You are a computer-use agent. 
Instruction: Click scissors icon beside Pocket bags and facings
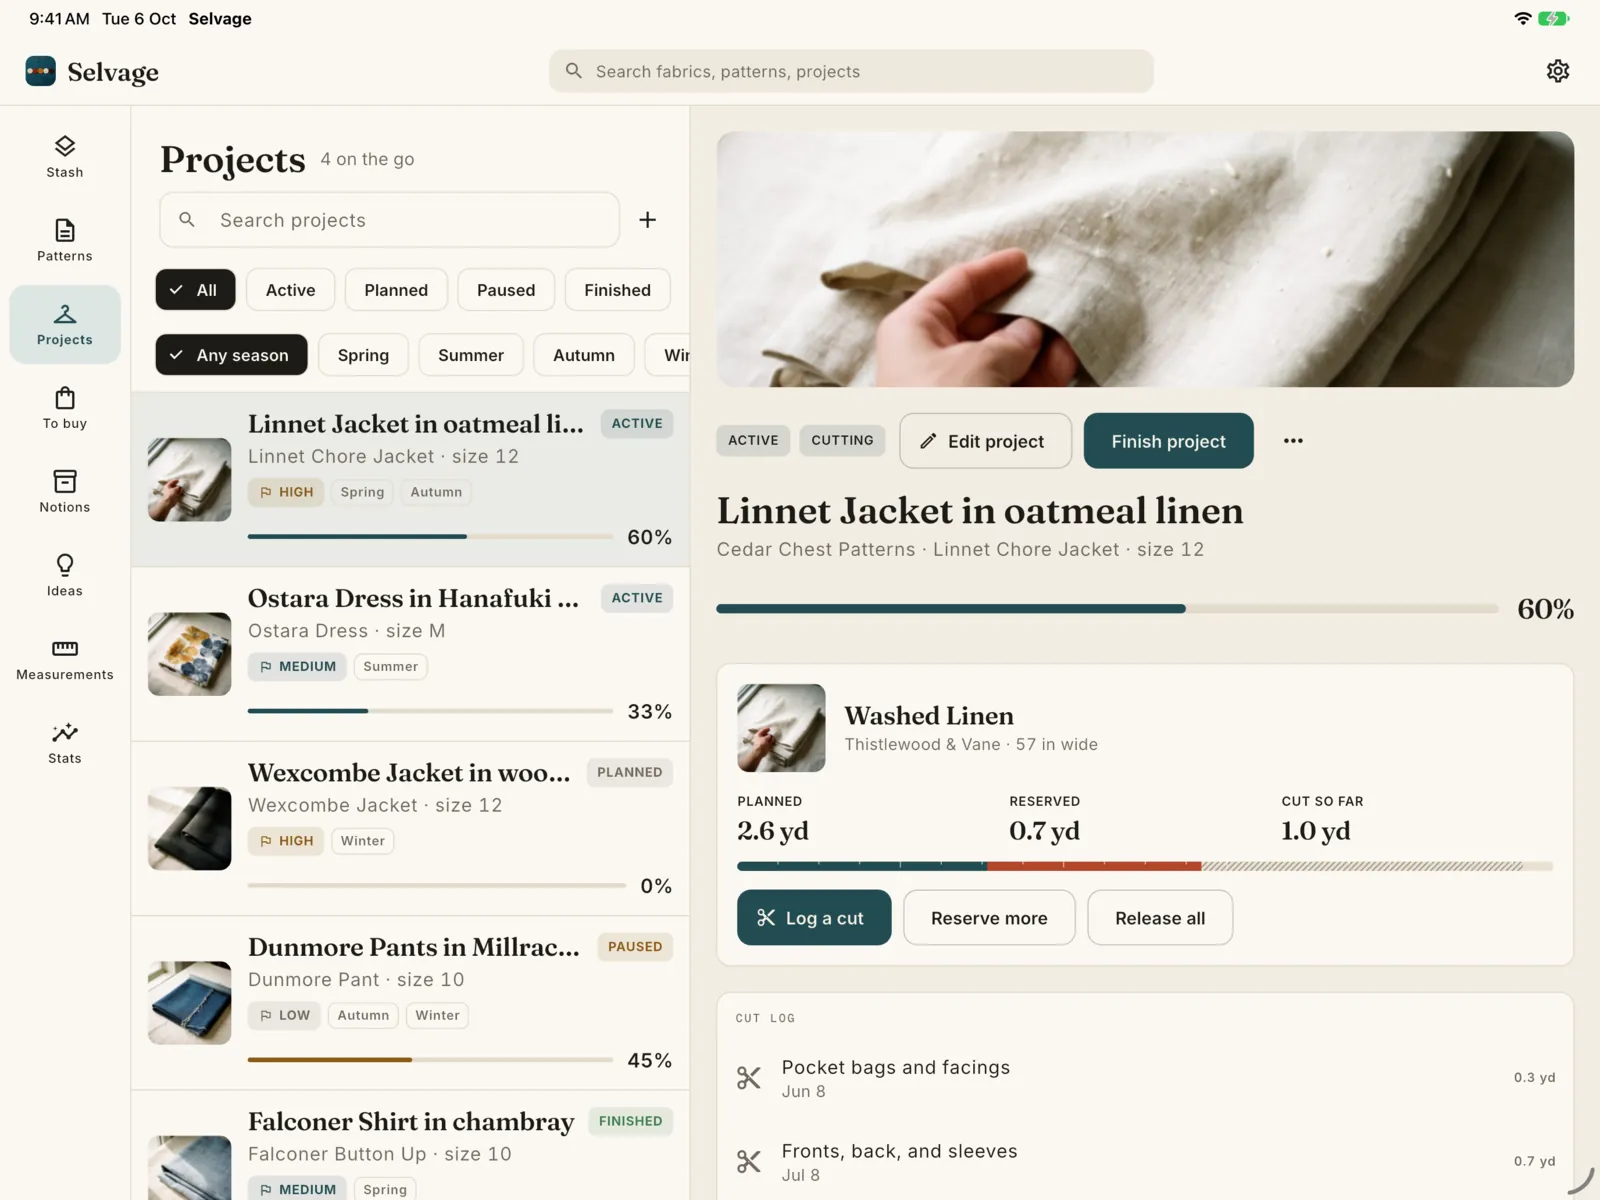point(749,1078)
